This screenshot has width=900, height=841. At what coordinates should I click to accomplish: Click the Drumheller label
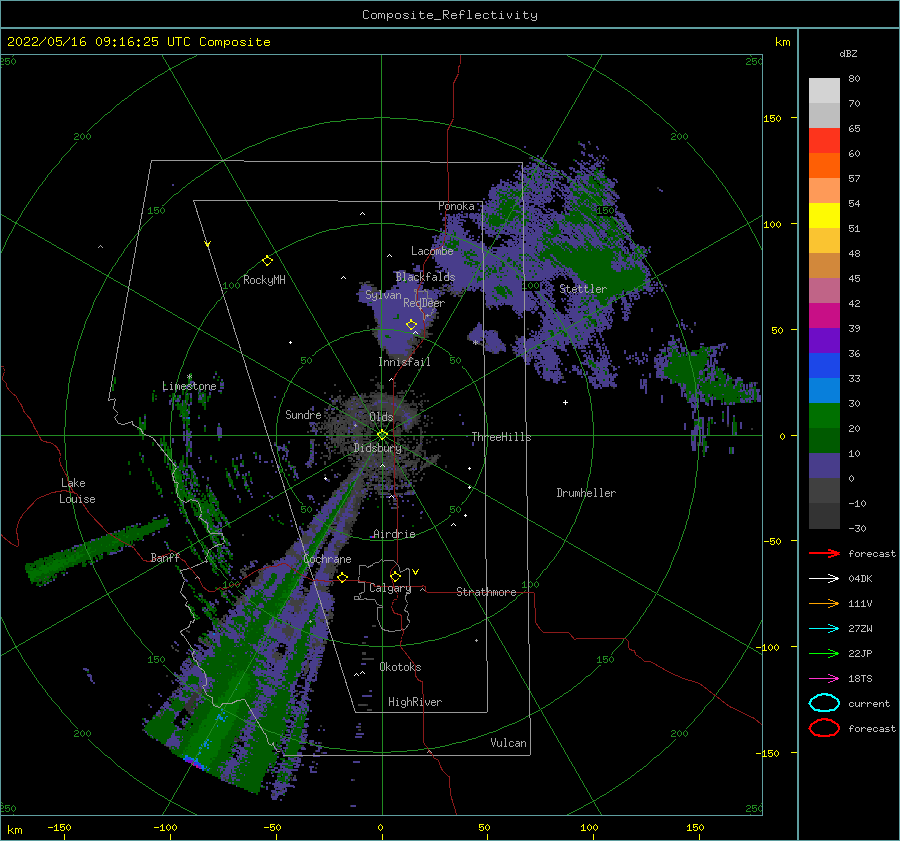tap(586, 493)
